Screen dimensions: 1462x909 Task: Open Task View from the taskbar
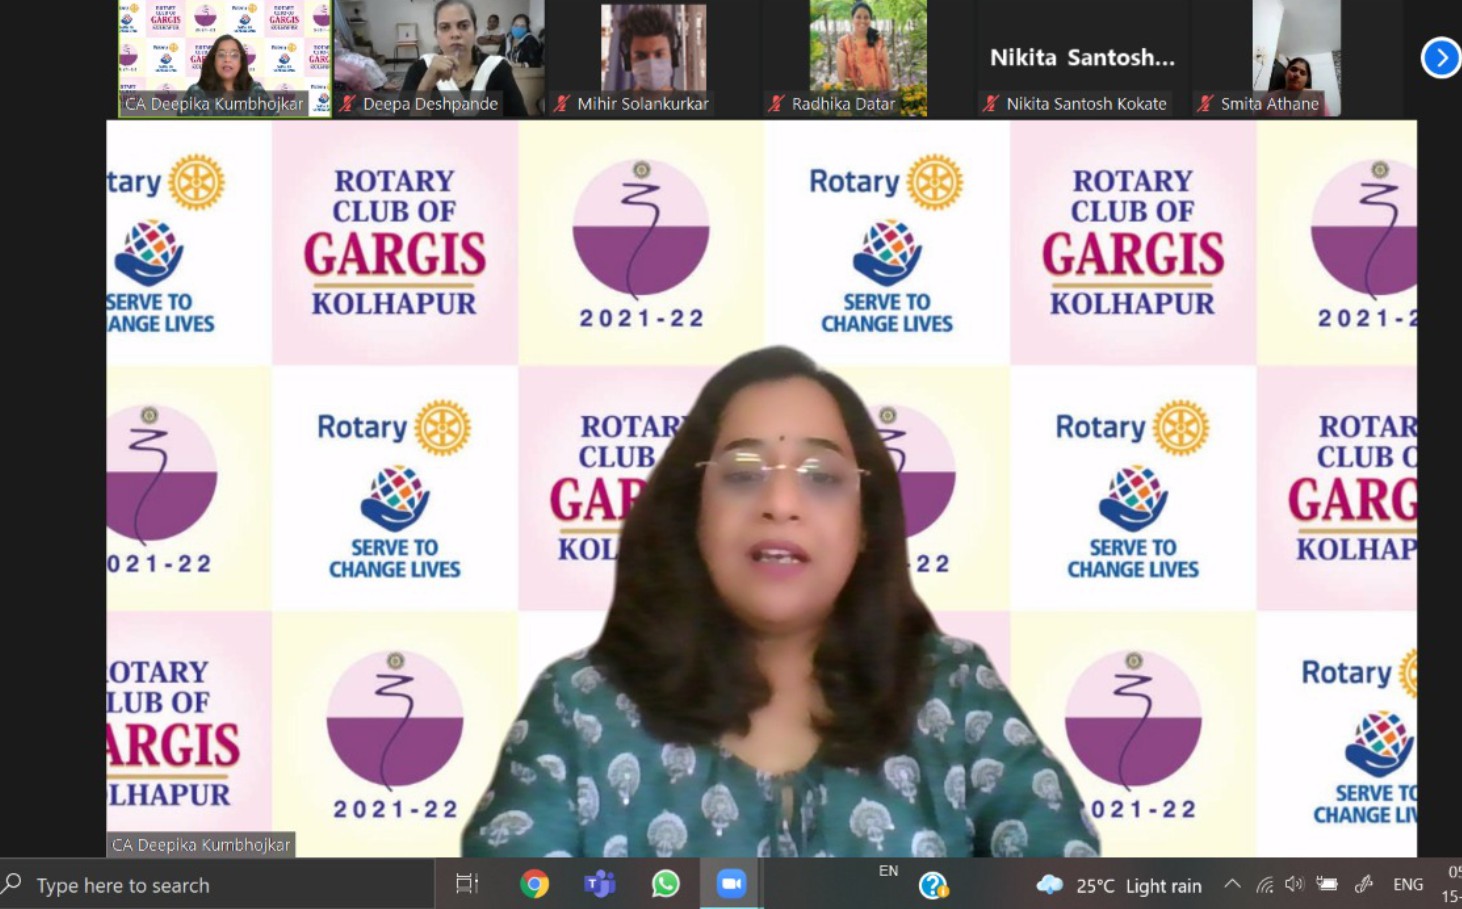[x=467, y=884]
